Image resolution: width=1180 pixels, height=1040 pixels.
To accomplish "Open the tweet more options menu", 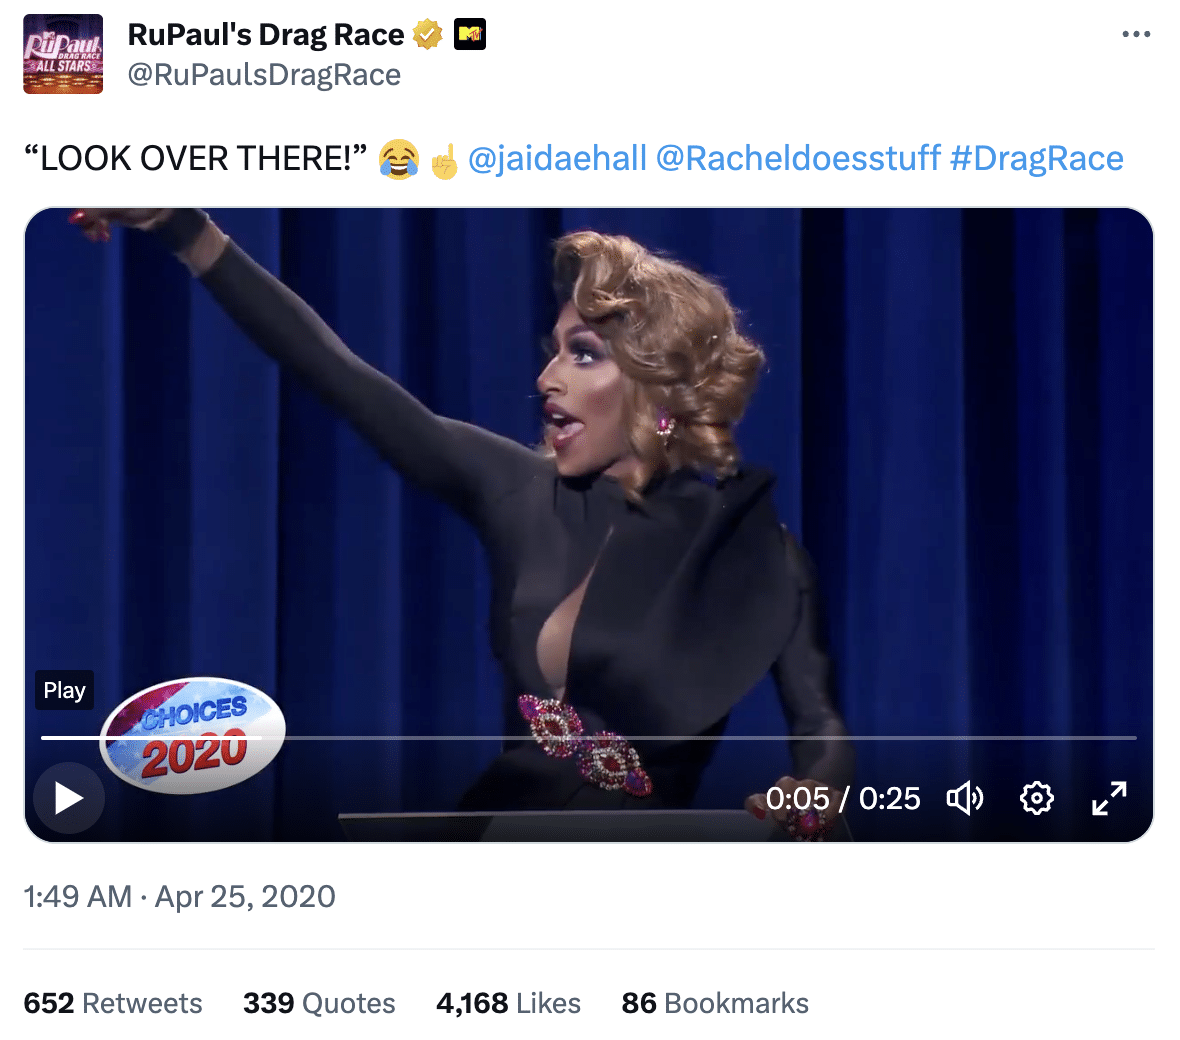I will pyautogui.click(x=1136, y=34).
